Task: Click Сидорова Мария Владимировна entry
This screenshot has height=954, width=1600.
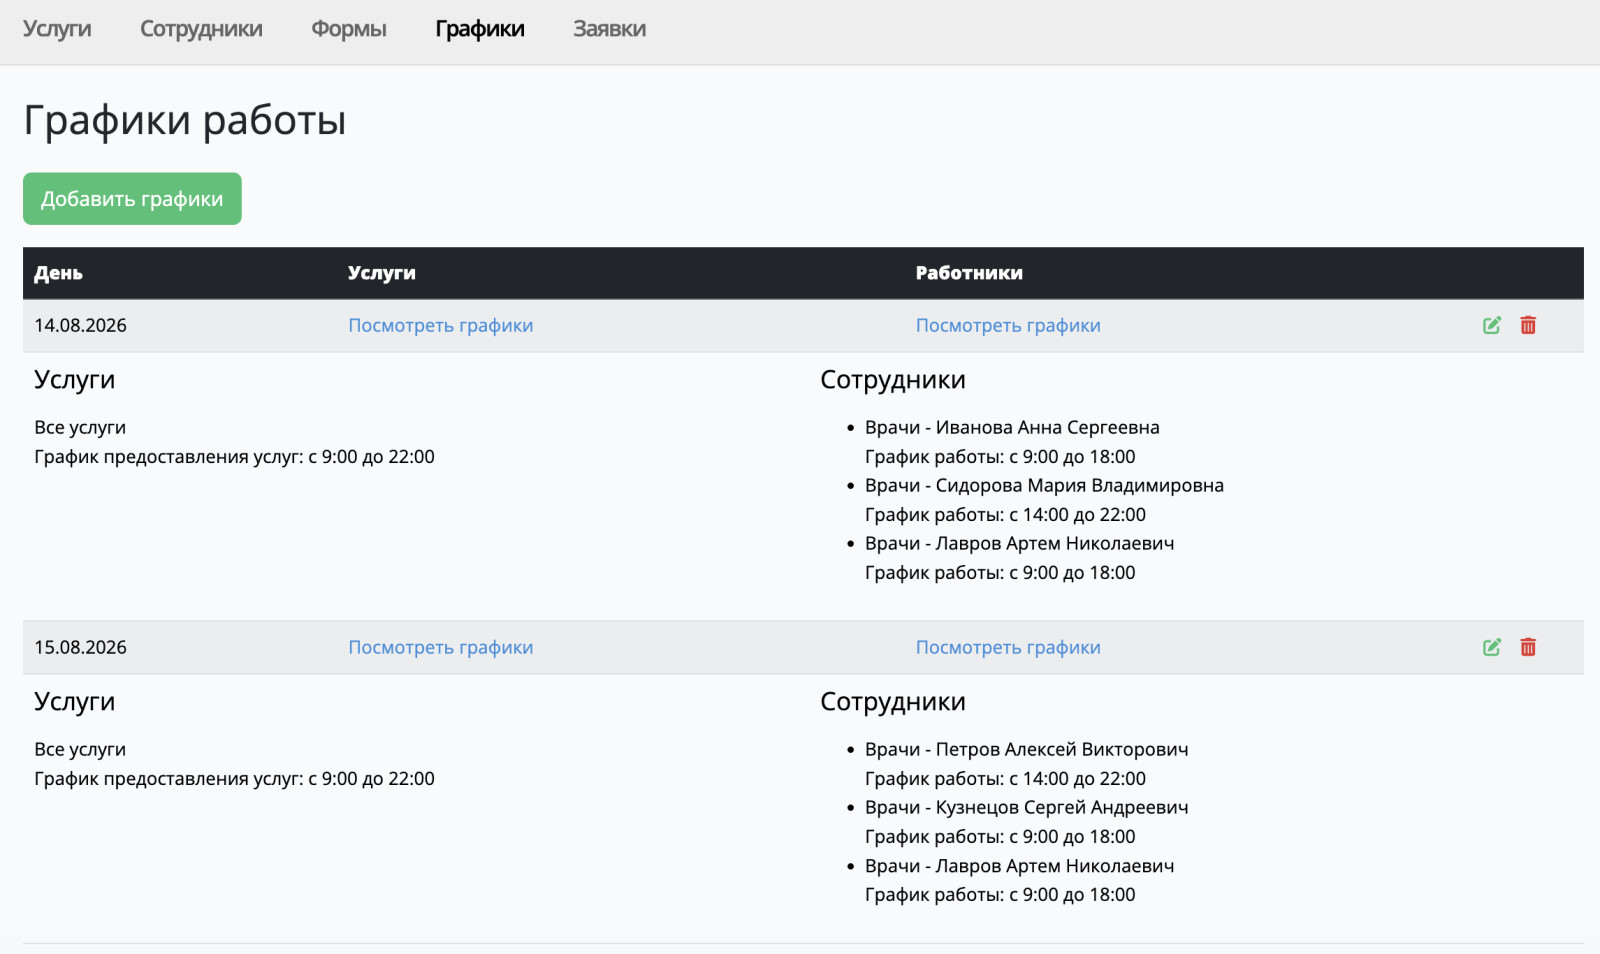Action: (1044, 485)
